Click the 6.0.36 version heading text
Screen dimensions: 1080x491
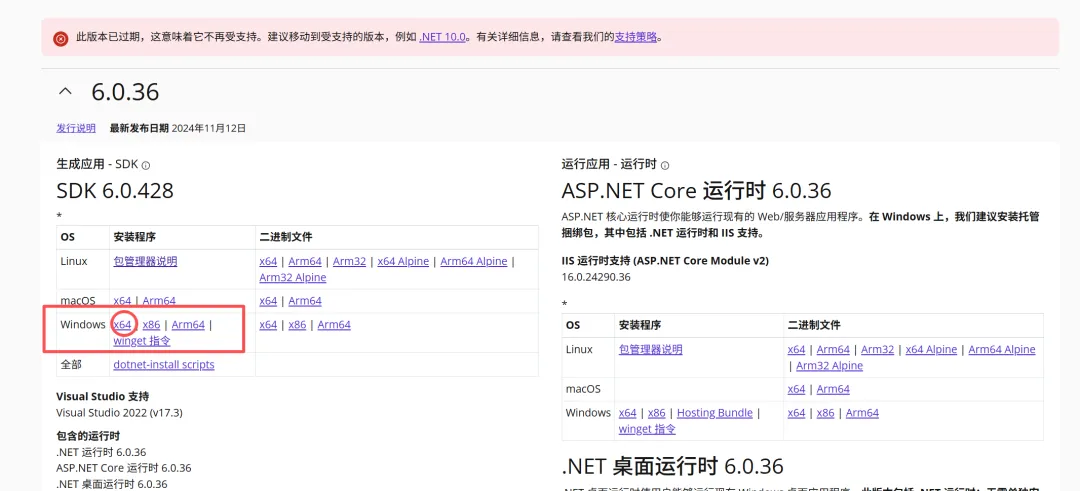coord(125,92)
